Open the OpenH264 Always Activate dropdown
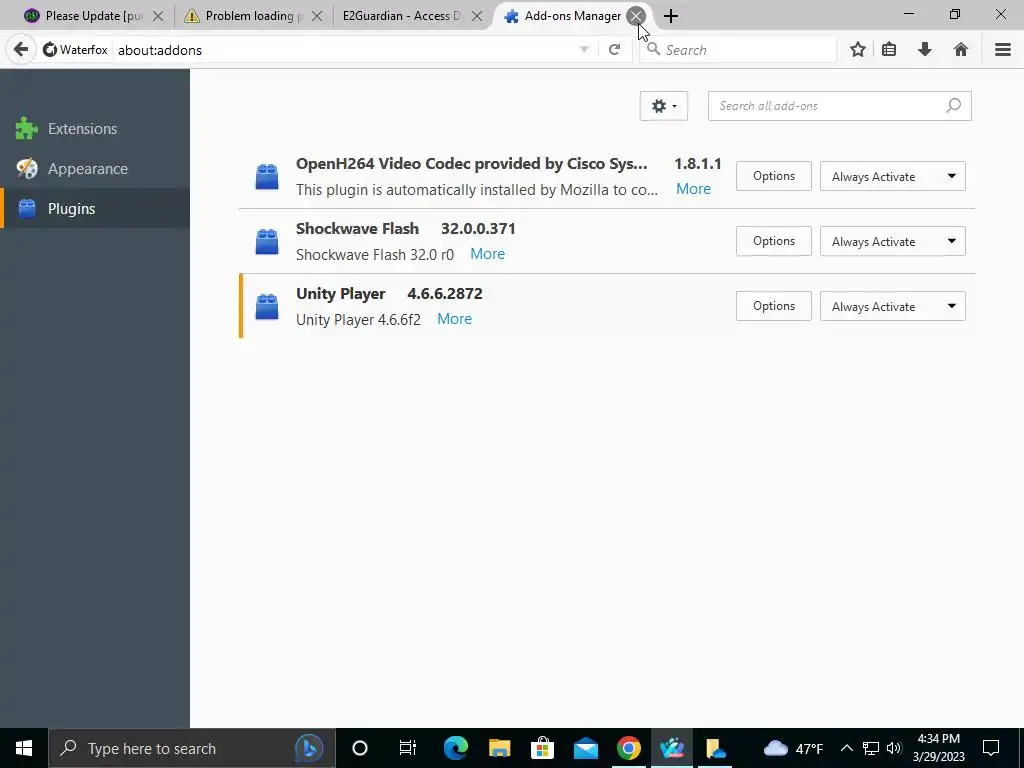The image size is (1024, 768). click(893, 176)
